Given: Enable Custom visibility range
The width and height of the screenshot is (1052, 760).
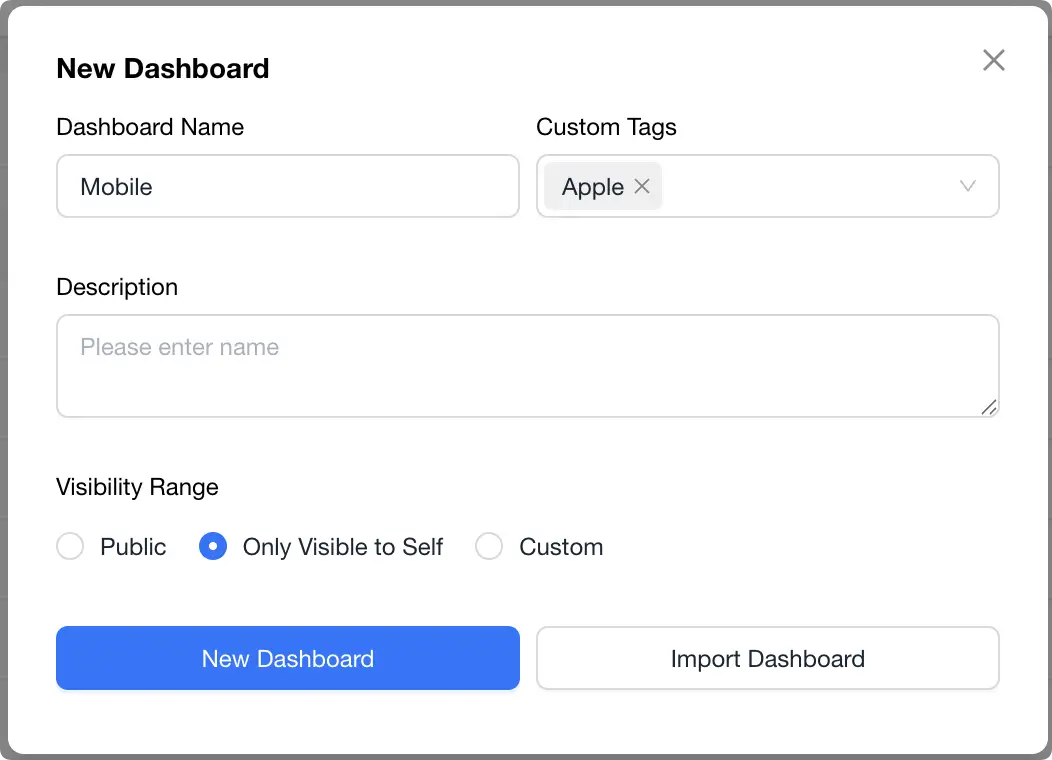Looking at the screenshot, I should (x=489, y=547).
